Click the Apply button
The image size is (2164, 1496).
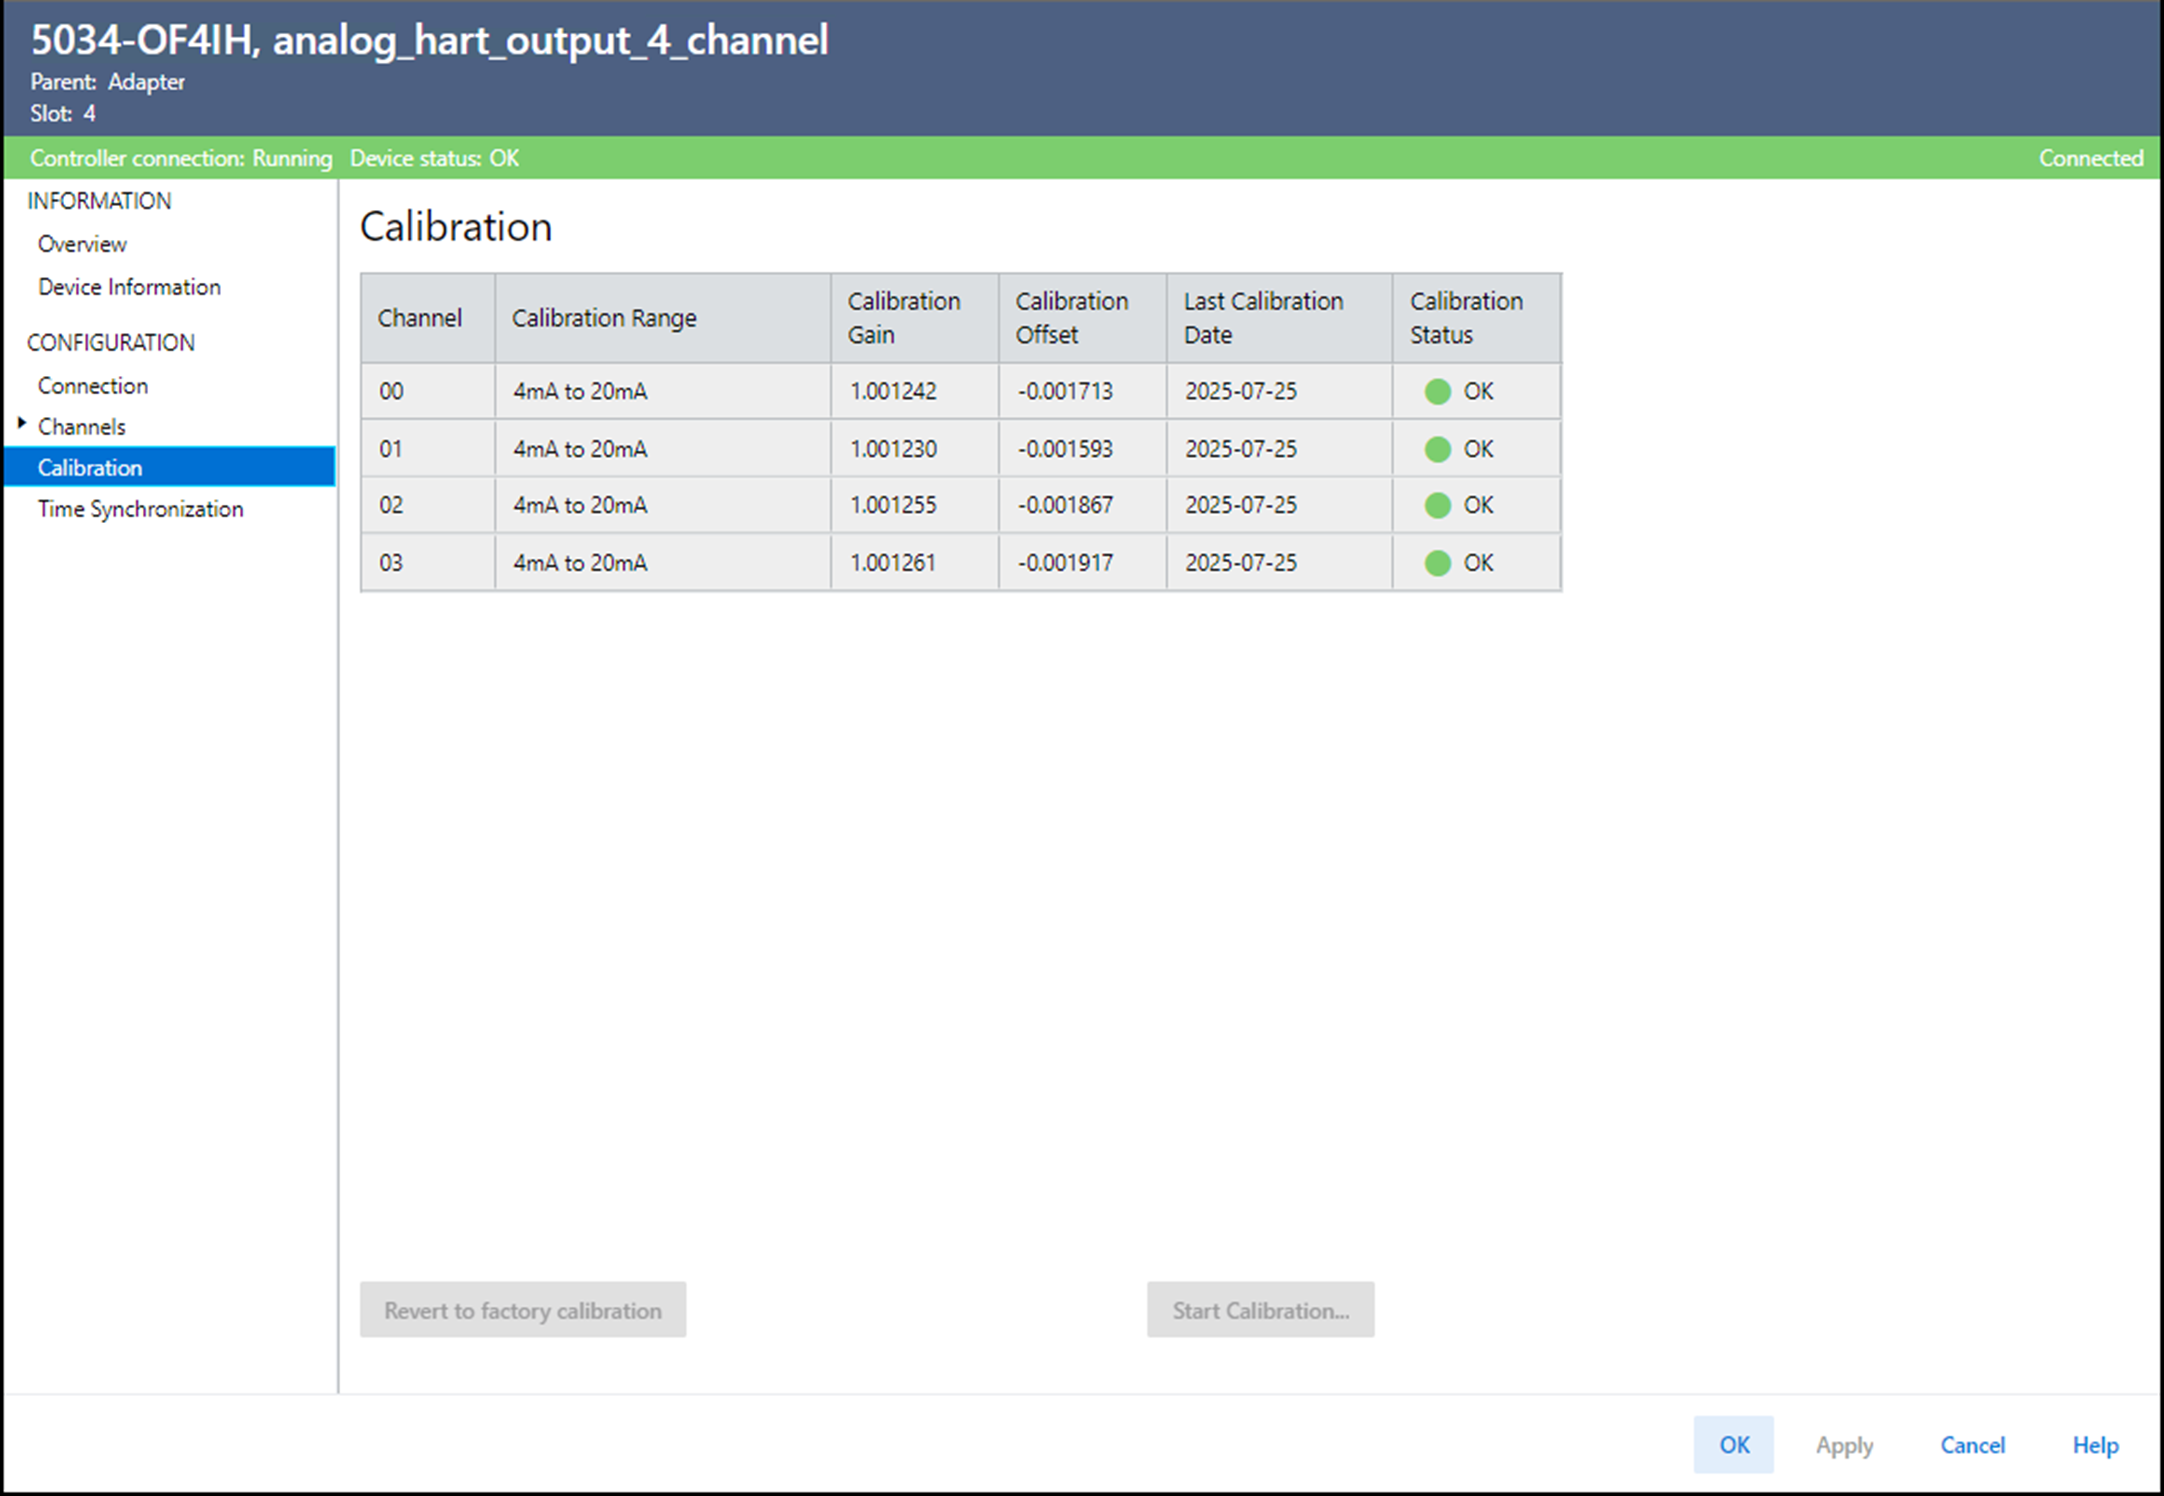pyautogui.click(x=1844, y=1445)
